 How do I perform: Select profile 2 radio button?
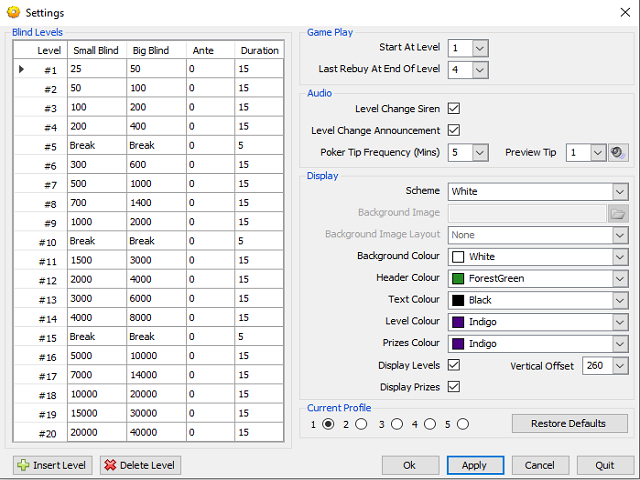tap(361, 424)
